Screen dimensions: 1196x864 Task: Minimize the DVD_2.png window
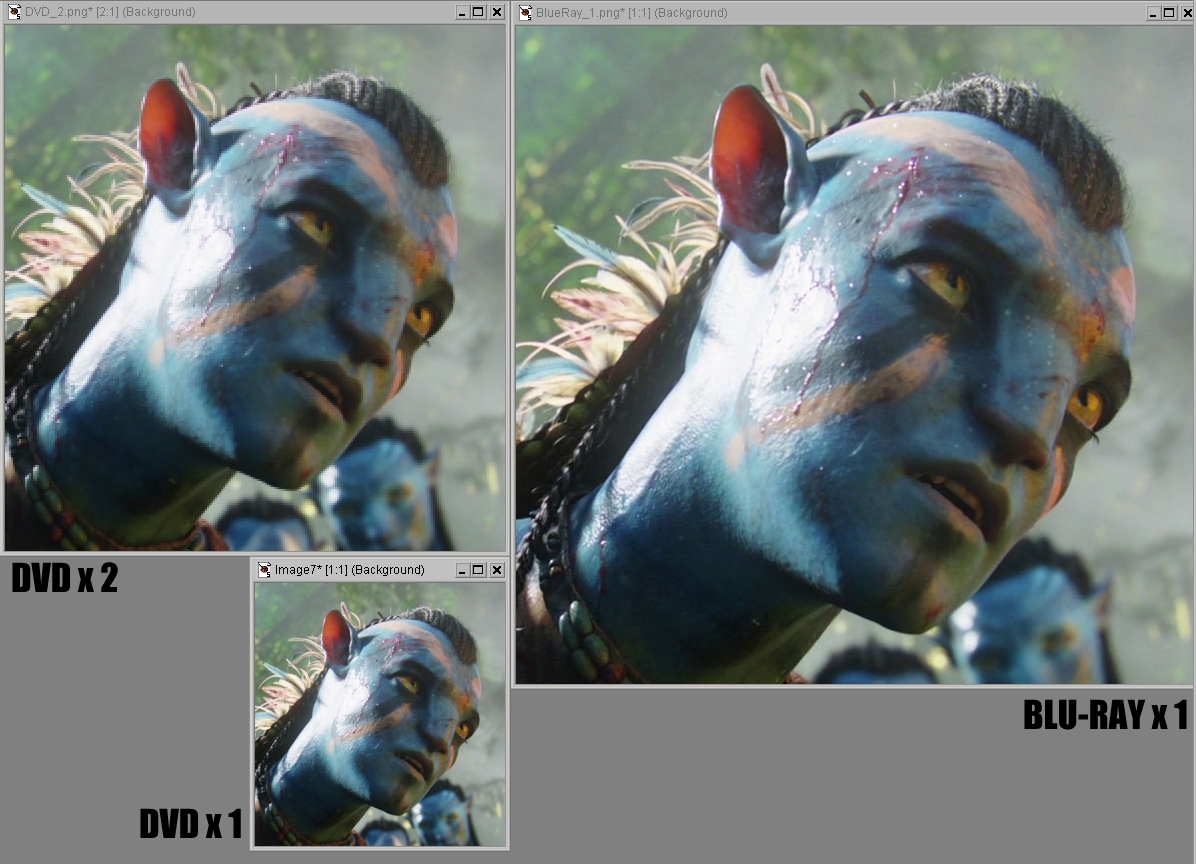point(461,12)
